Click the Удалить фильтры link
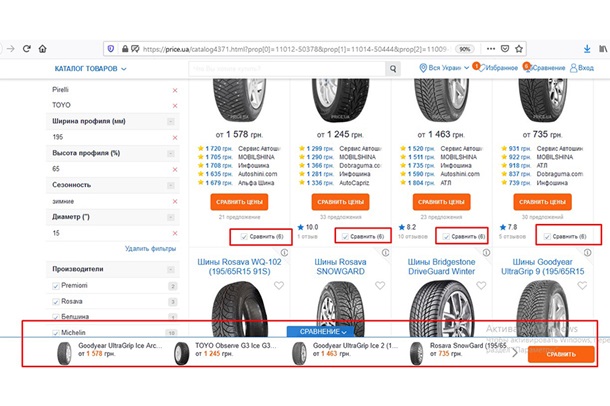The image size is (610, 406). point(150,248)
